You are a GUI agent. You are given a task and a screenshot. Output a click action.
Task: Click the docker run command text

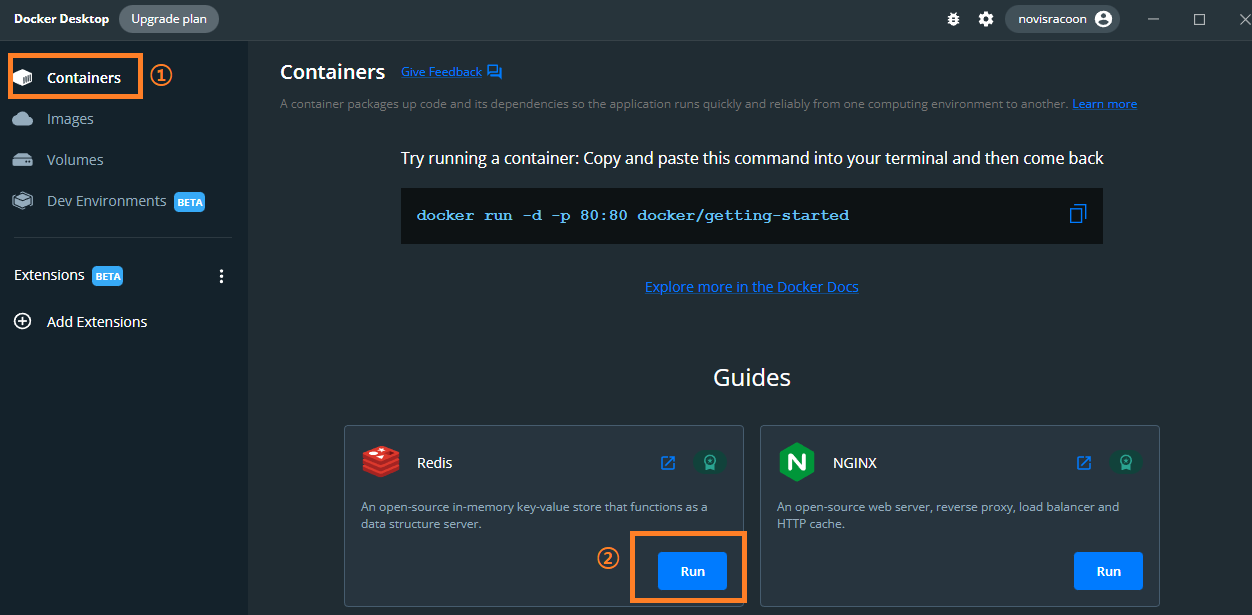[x=633, y=215]
